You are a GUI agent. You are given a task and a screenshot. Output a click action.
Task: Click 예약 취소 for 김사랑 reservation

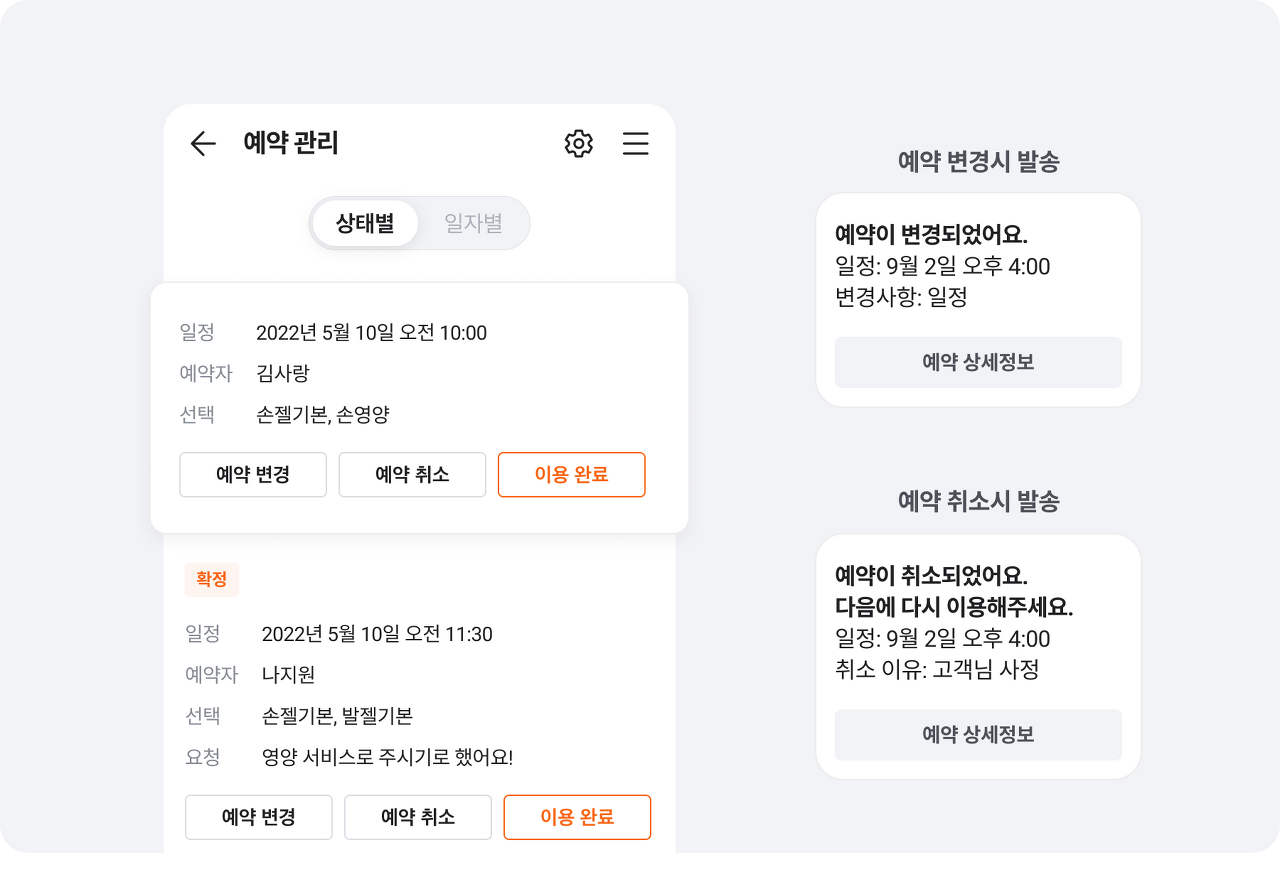[x=412, y=475]
